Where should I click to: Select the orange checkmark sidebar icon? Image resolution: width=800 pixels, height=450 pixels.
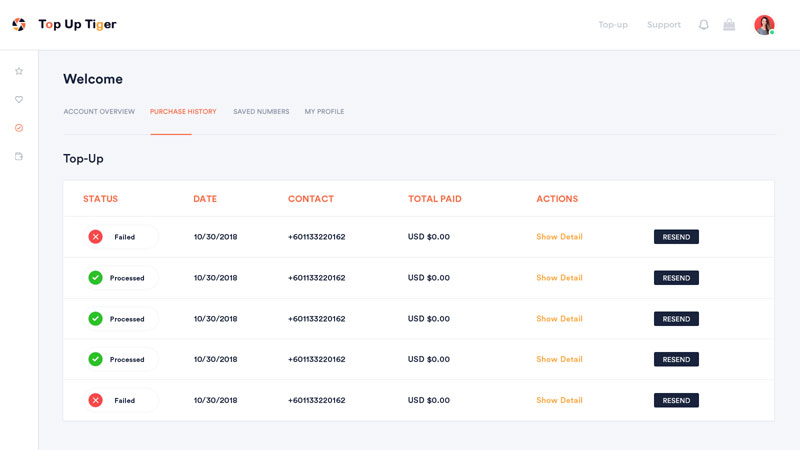point(19,128)
